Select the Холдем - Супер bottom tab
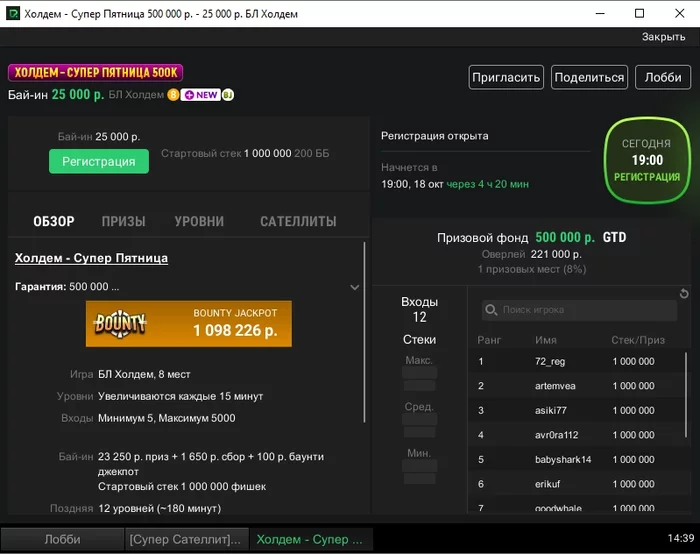Image resolution: width=700 pixels, height=554 pixels. (311, 539)
